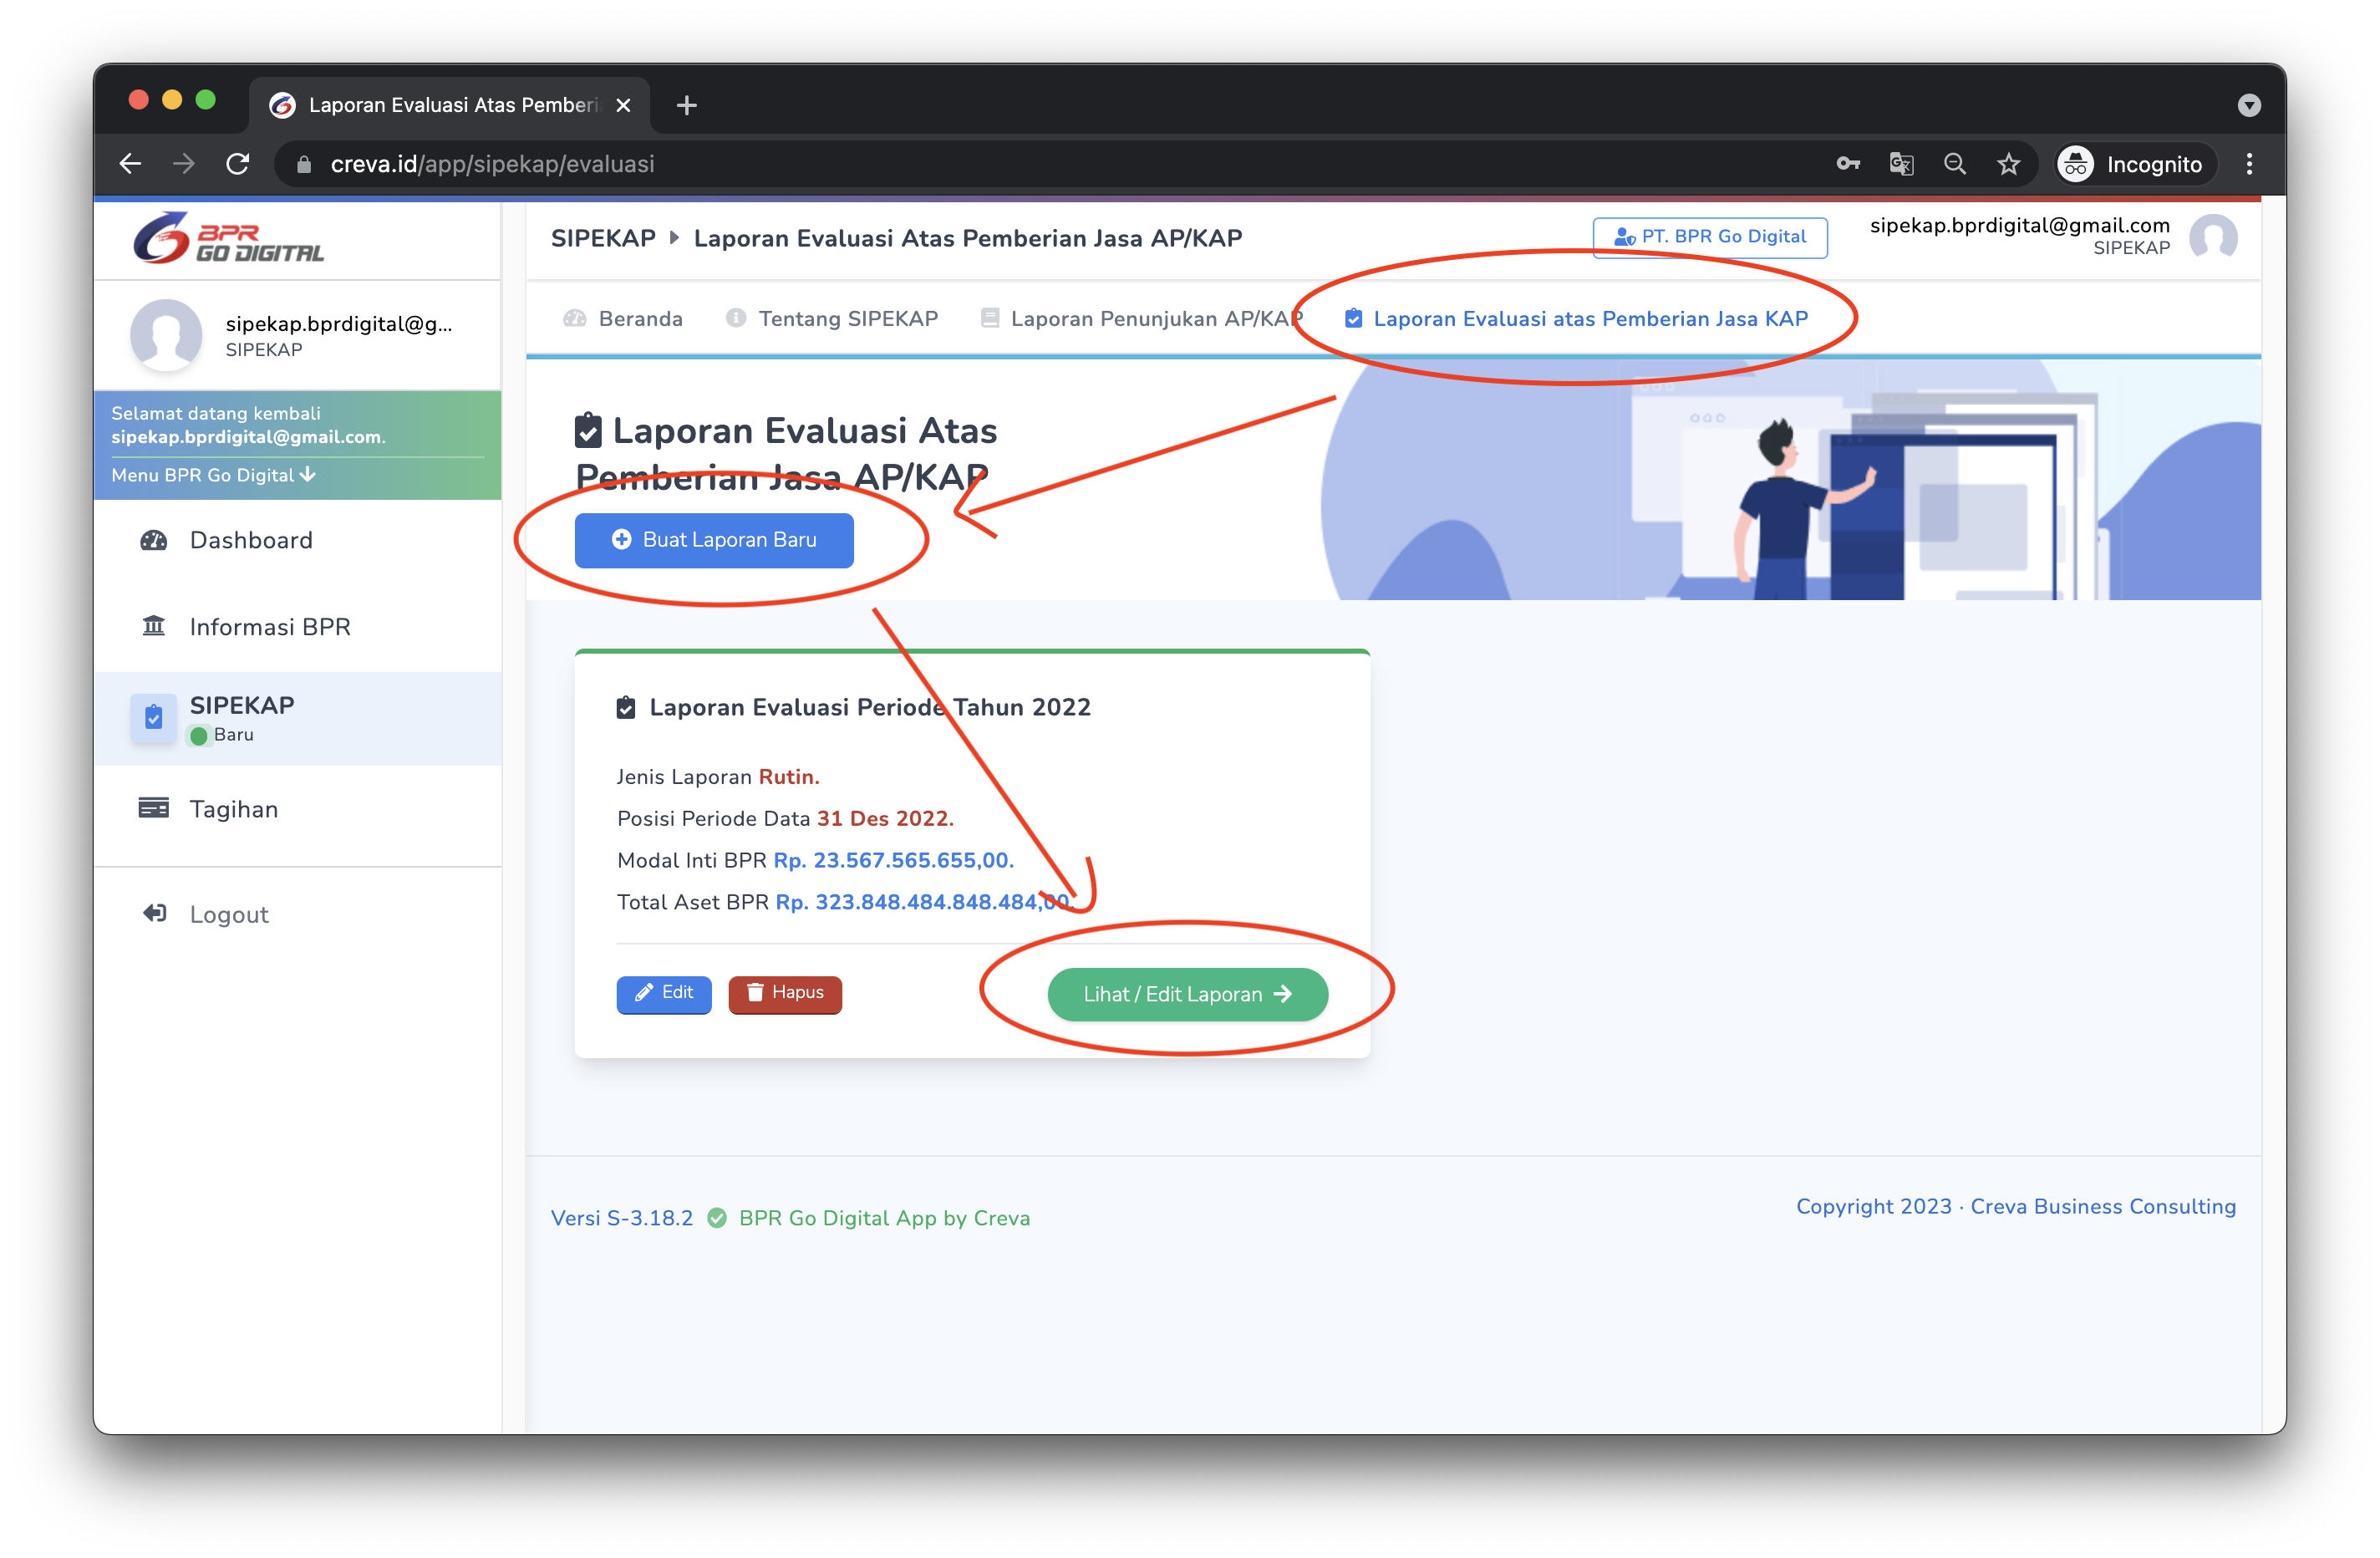
Task: Click the SIPEKAP clipboard icon
Action: click(x=154, y=717)
